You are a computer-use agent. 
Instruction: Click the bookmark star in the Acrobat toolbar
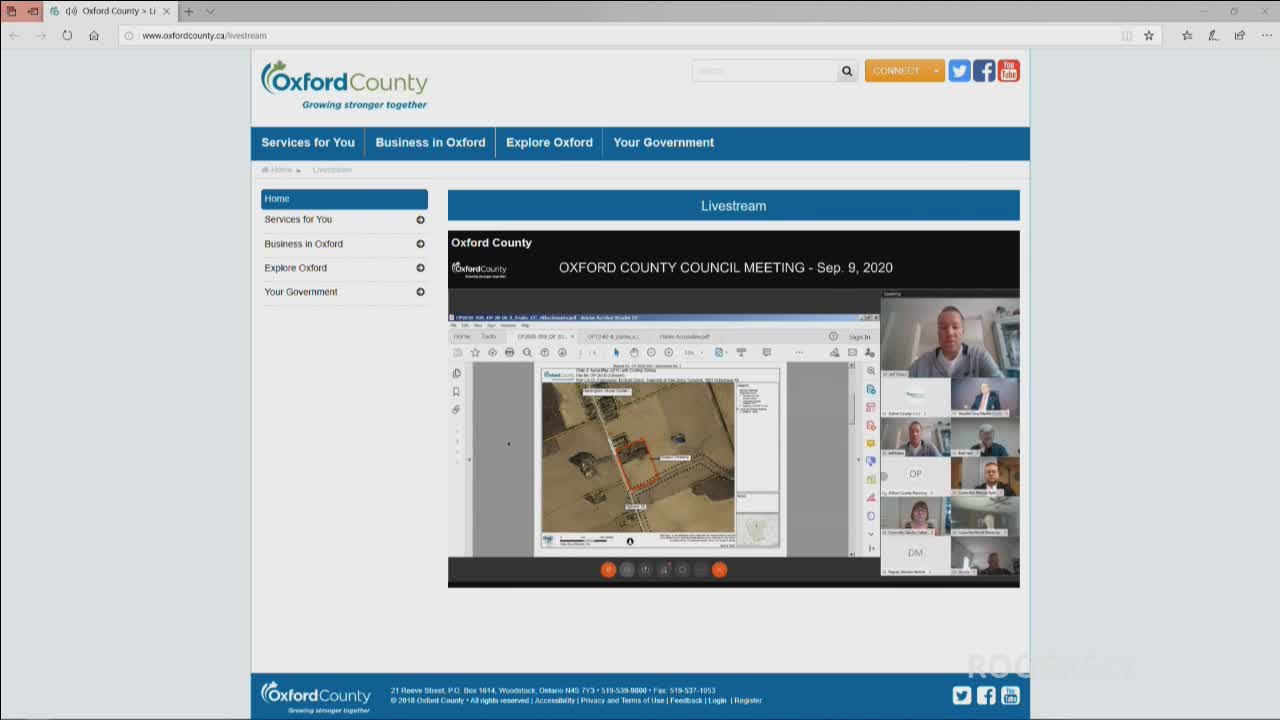[x=475, y=353]
